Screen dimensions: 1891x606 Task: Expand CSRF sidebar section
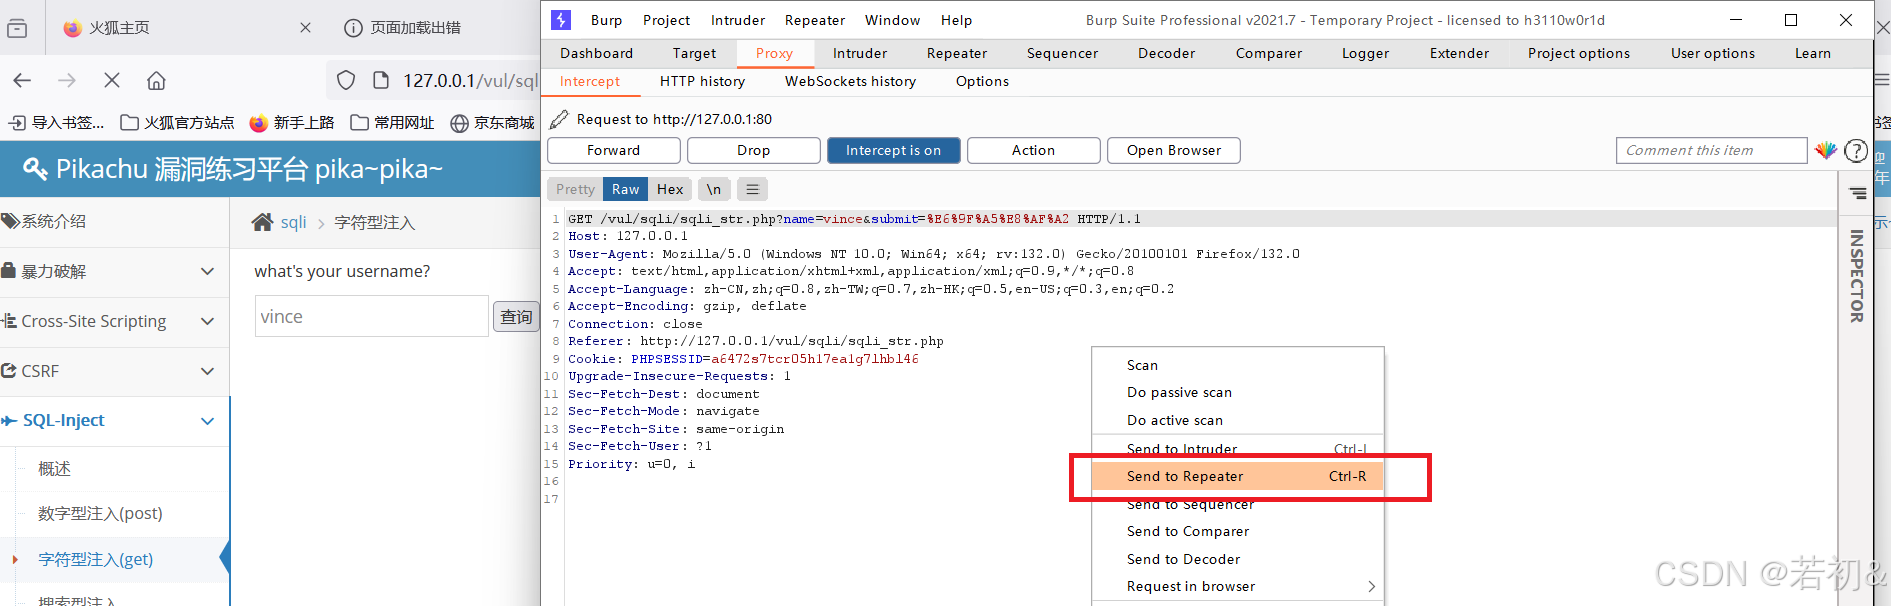click(114, 371)
